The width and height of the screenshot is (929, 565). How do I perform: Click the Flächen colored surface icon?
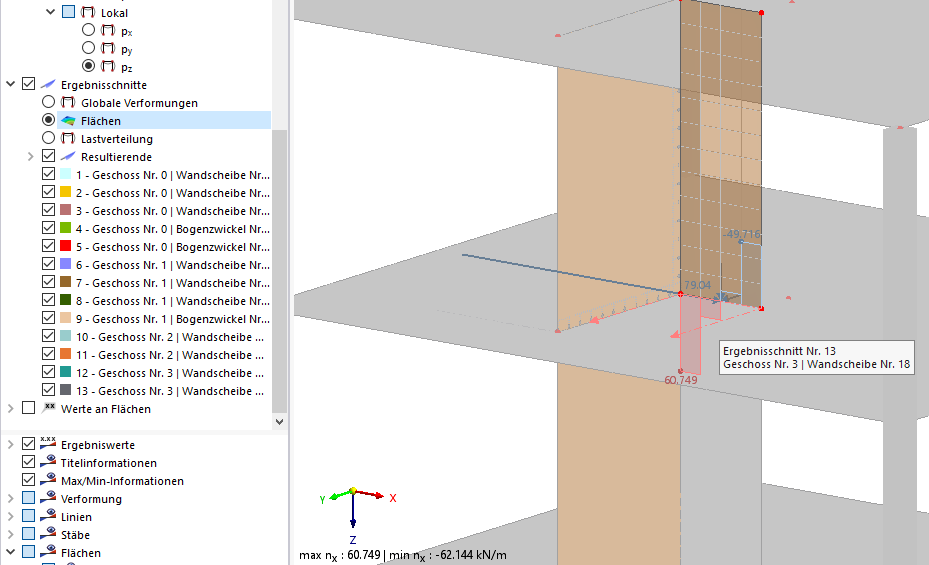(68, 120)
